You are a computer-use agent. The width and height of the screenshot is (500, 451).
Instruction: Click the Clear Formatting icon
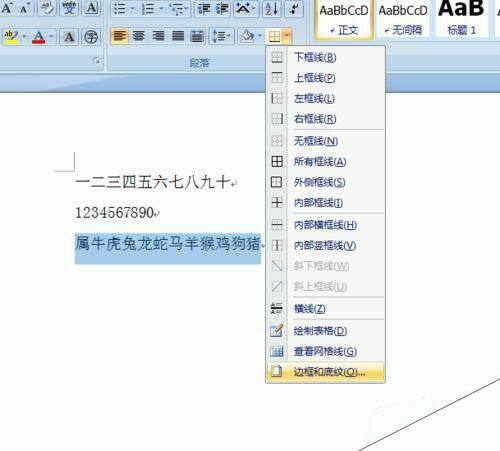click(x=47, y=8)
